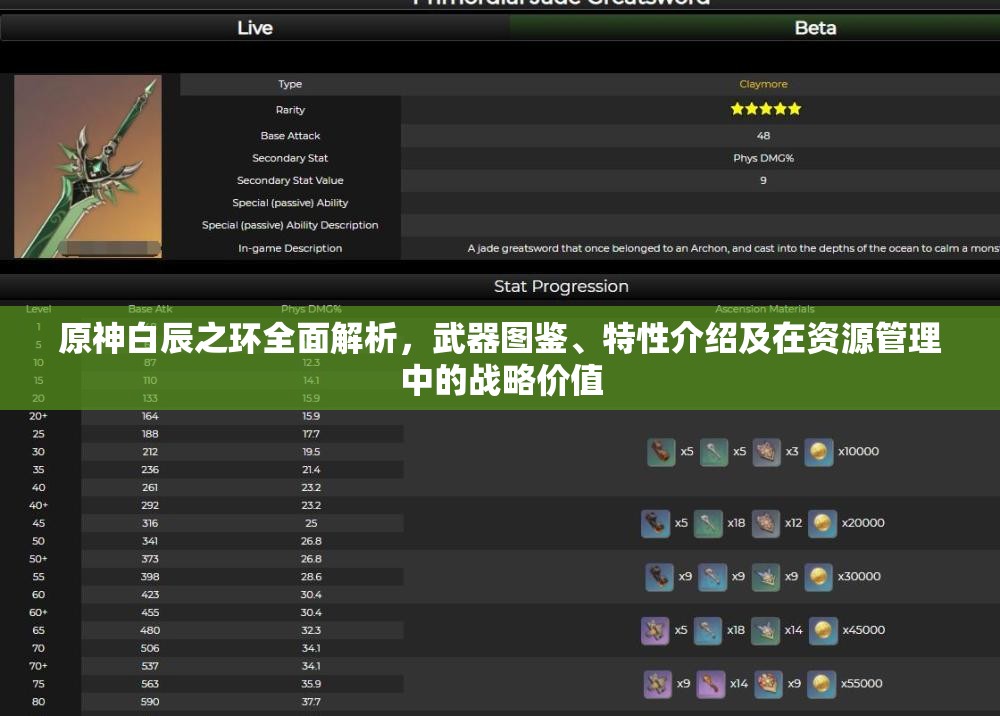
Task: Click the level 20+ cell
Action: [38, 416]
